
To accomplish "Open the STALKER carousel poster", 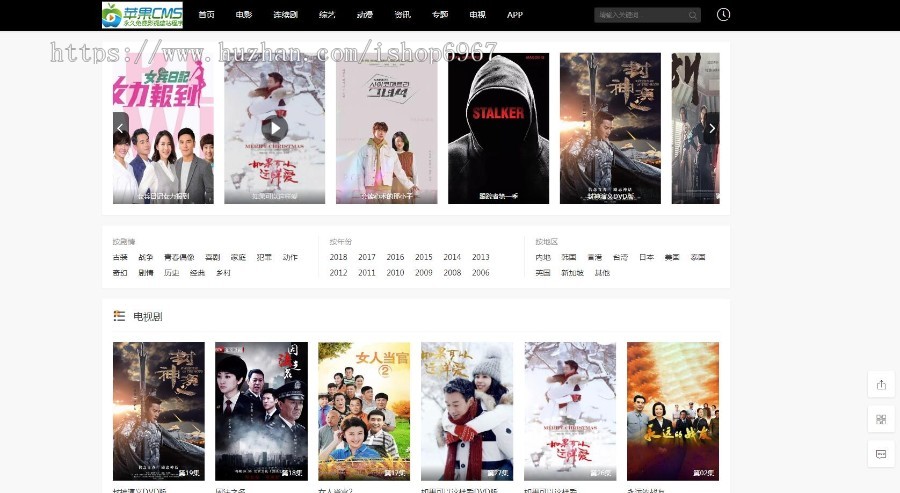I will [498, 128].
